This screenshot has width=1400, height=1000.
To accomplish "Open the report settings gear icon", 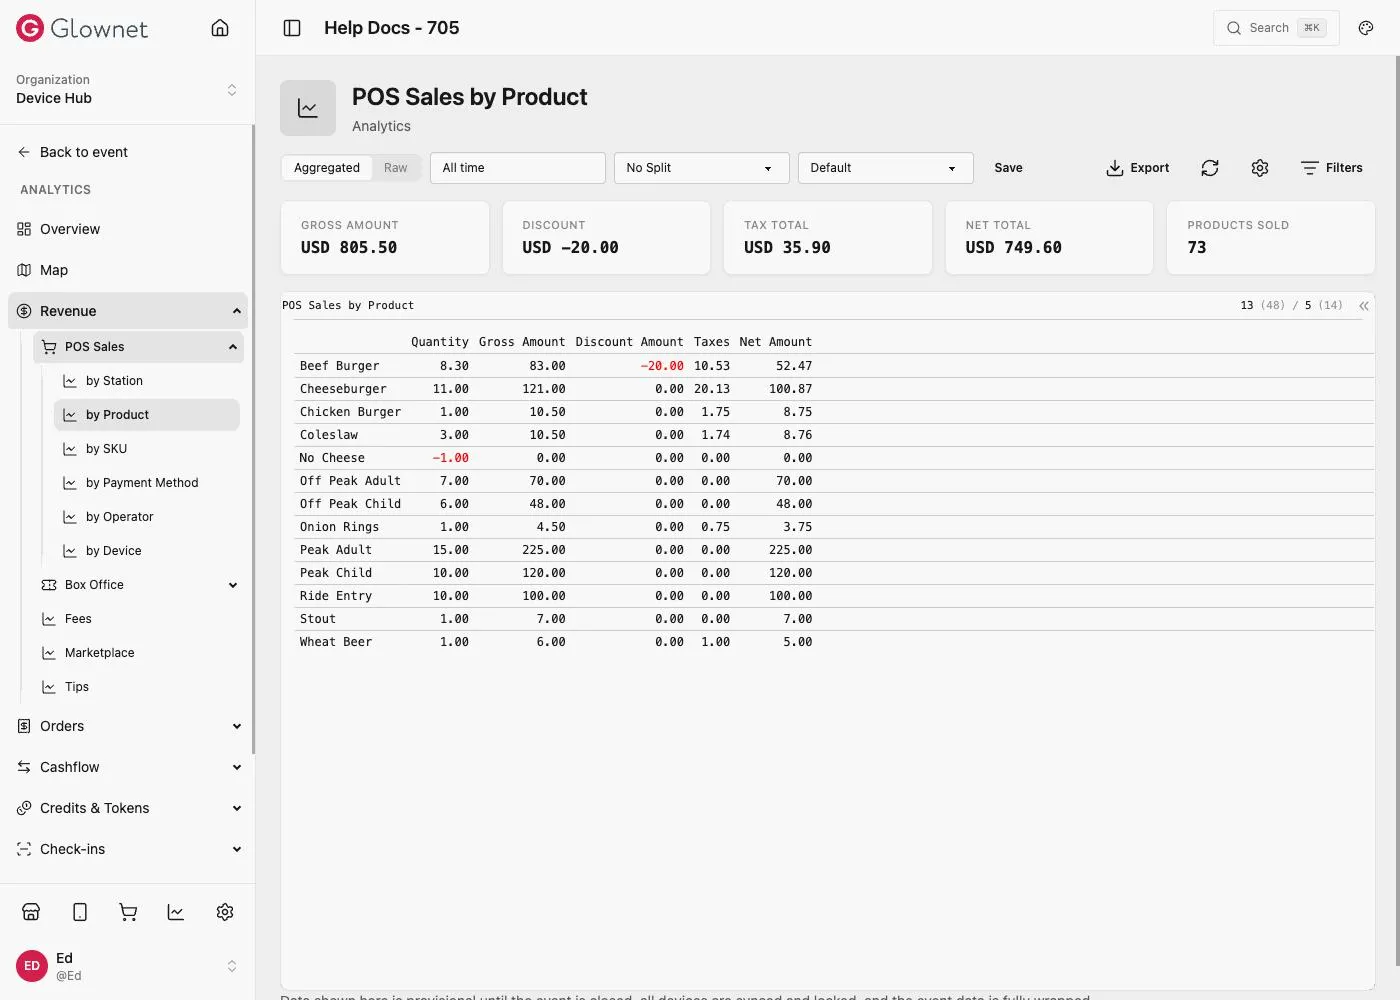I will [1260, 168].
